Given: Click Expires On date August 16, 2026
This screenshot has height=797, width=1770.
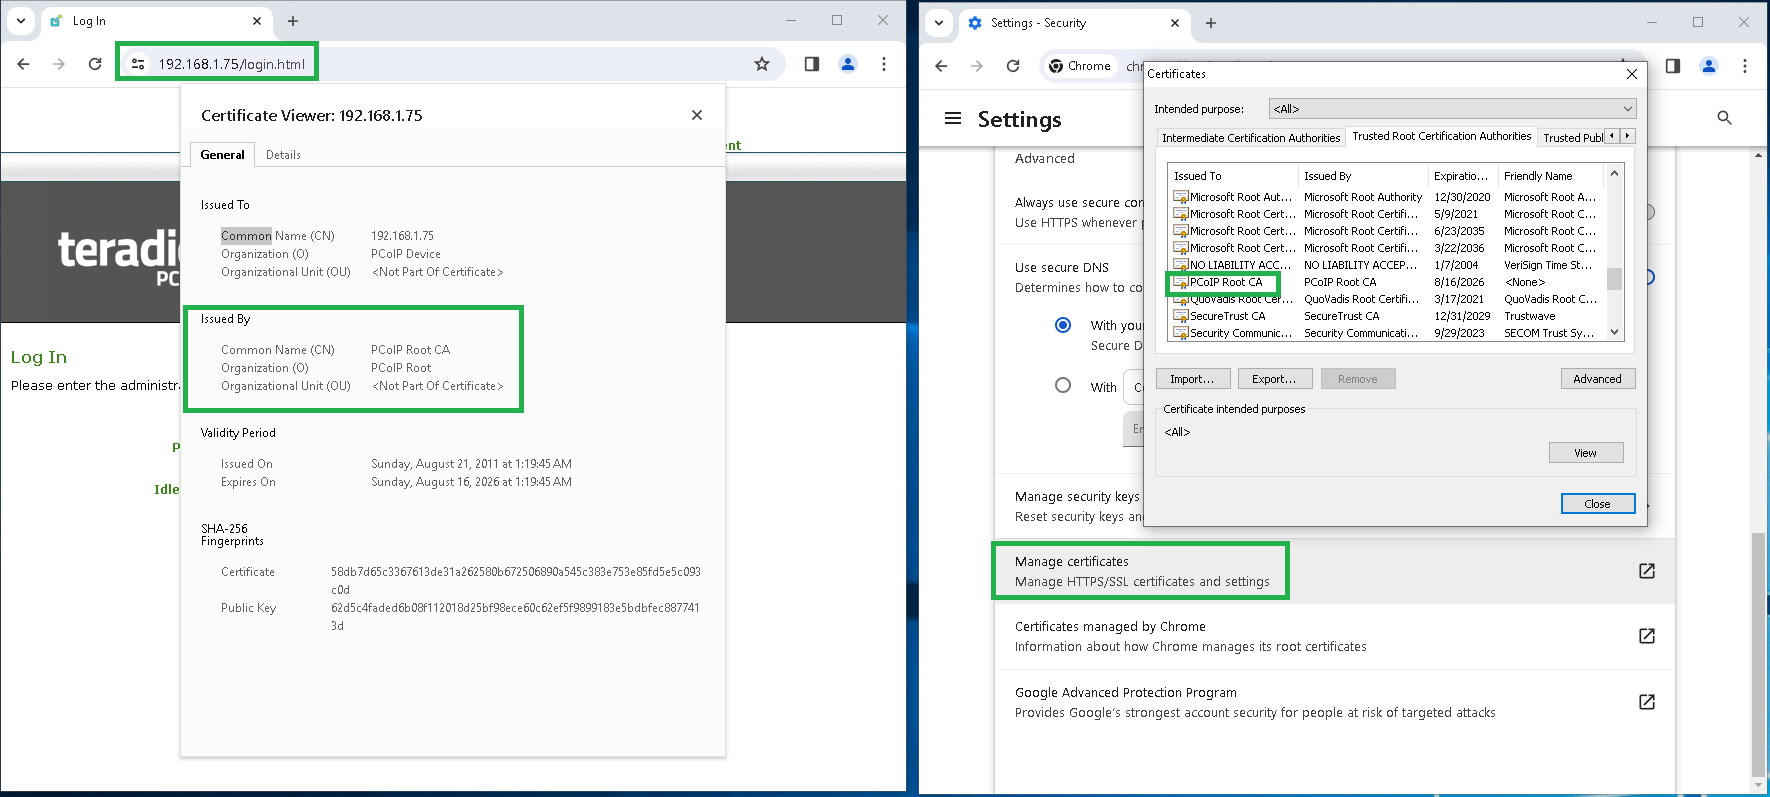Looking at the screenshot, I should (x=471, y=482).
